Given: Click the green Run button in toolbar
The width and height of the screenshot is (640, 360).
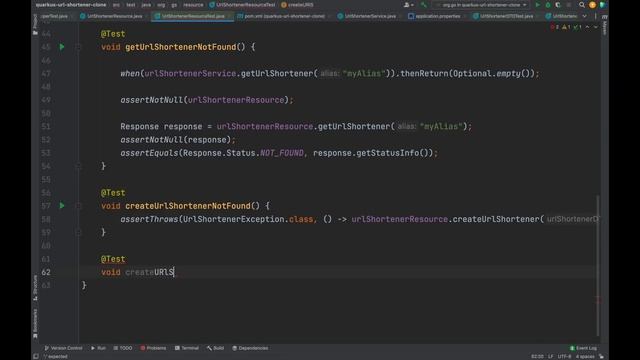Looking at the screenshot, I should [538, 5].
